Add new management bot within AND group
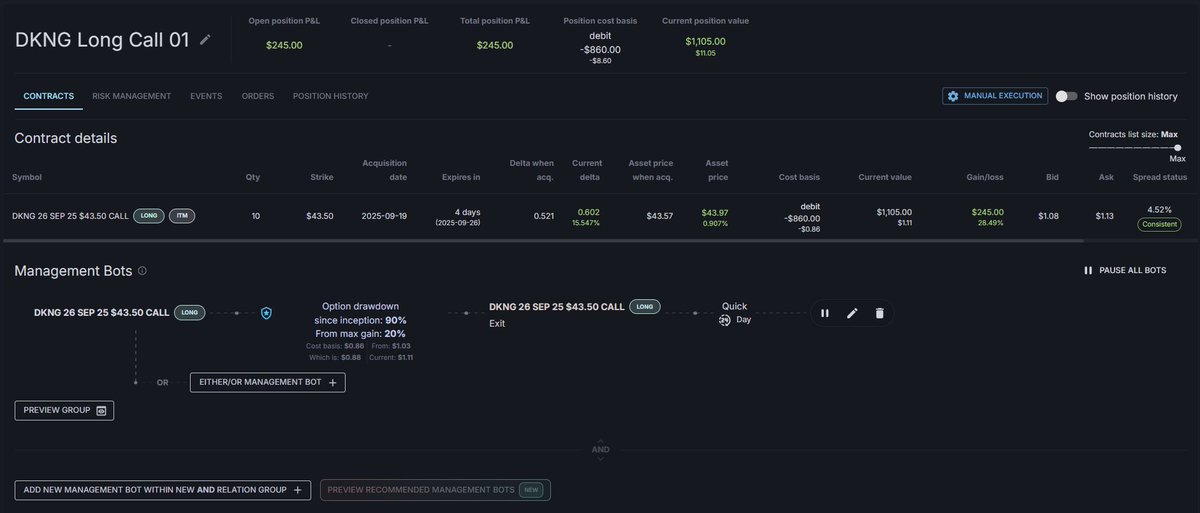The height and width of the screenshot is (513, 1200). coord(163,490)
